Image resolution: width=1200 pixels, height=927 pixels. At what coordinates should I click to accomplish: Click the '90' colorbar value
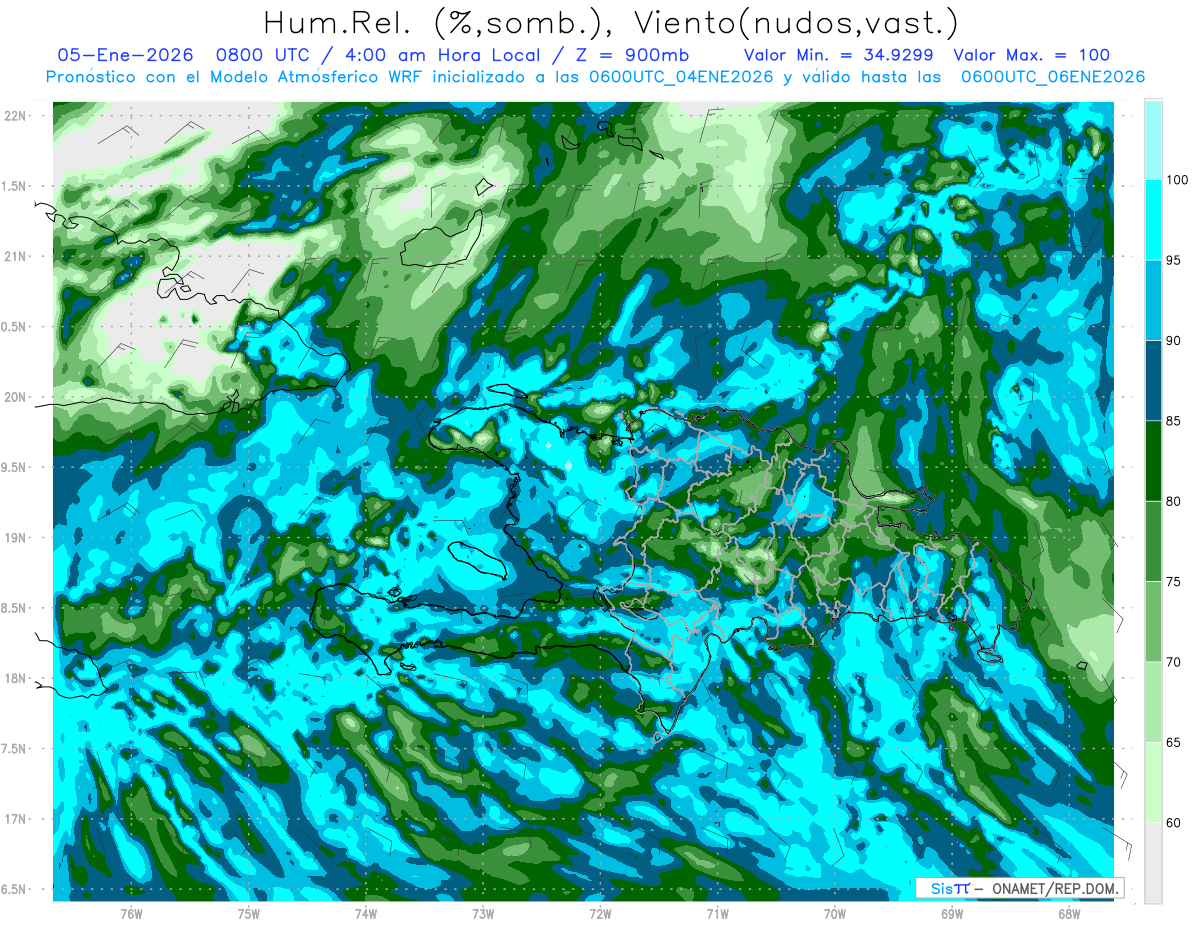(x=1174, y=341)
